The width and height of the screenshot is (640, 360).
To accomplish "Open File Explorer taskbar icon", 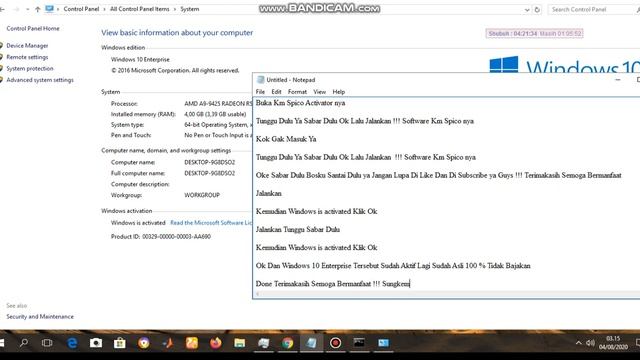I will pyautogui.click(x=240, y=343).
